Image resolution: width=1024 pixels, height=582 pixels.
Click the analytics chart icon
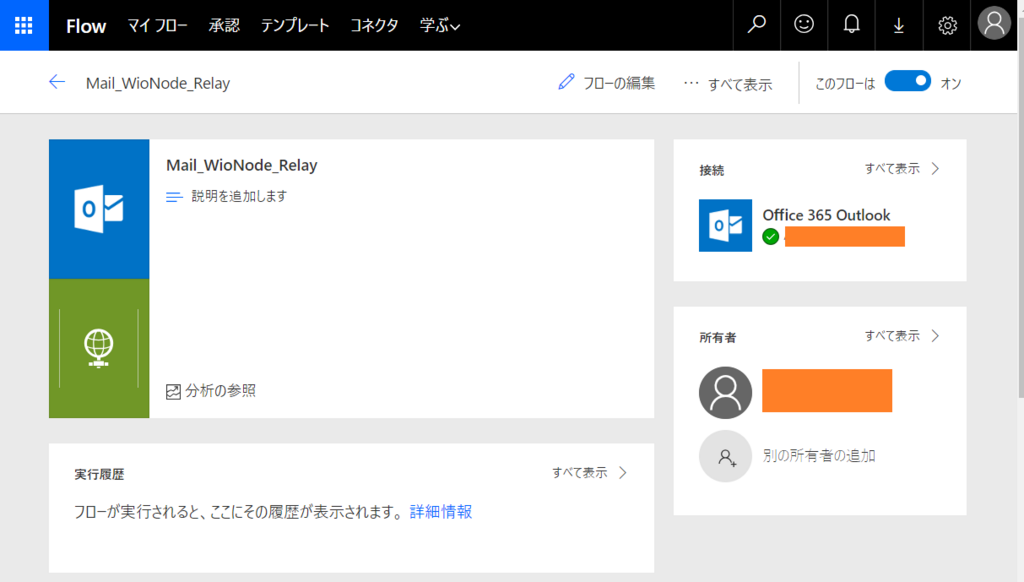(173, 391)
